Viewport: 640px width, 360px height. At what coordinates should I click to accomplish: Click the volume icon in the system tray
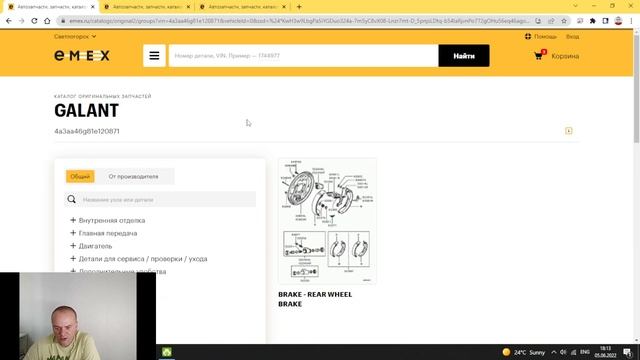click(563, 352)
